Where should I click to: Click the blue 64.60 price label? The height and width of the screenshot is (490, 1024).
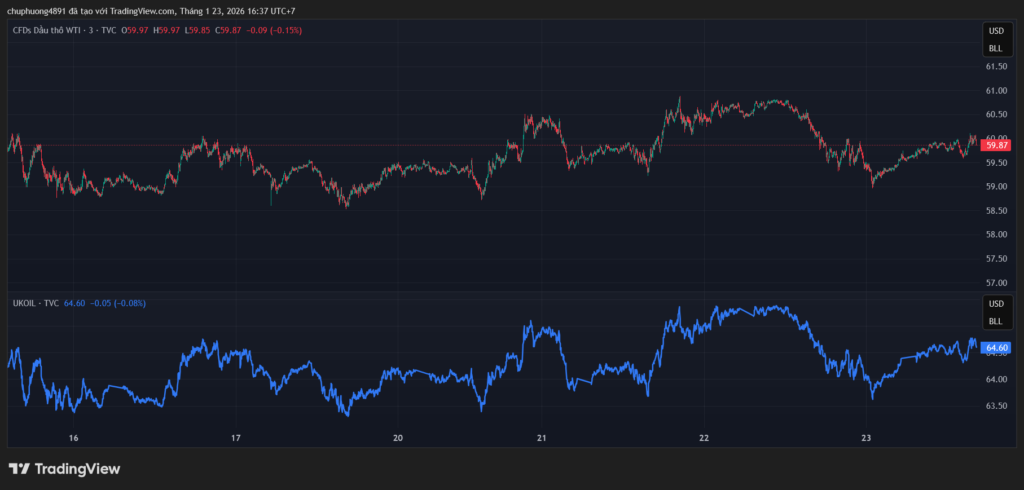tap(996, 348)
